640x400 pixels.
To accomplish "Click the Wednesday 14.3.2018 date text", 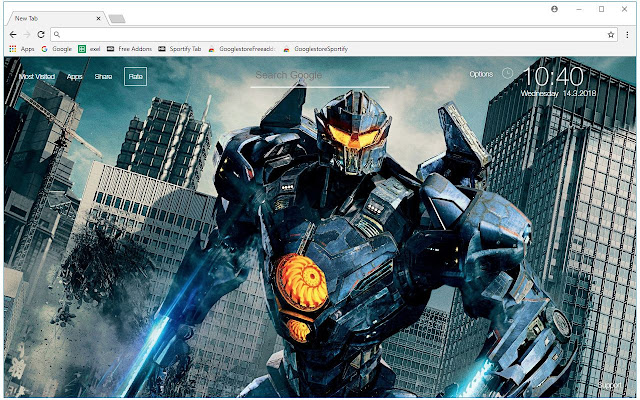I will 558,93.
